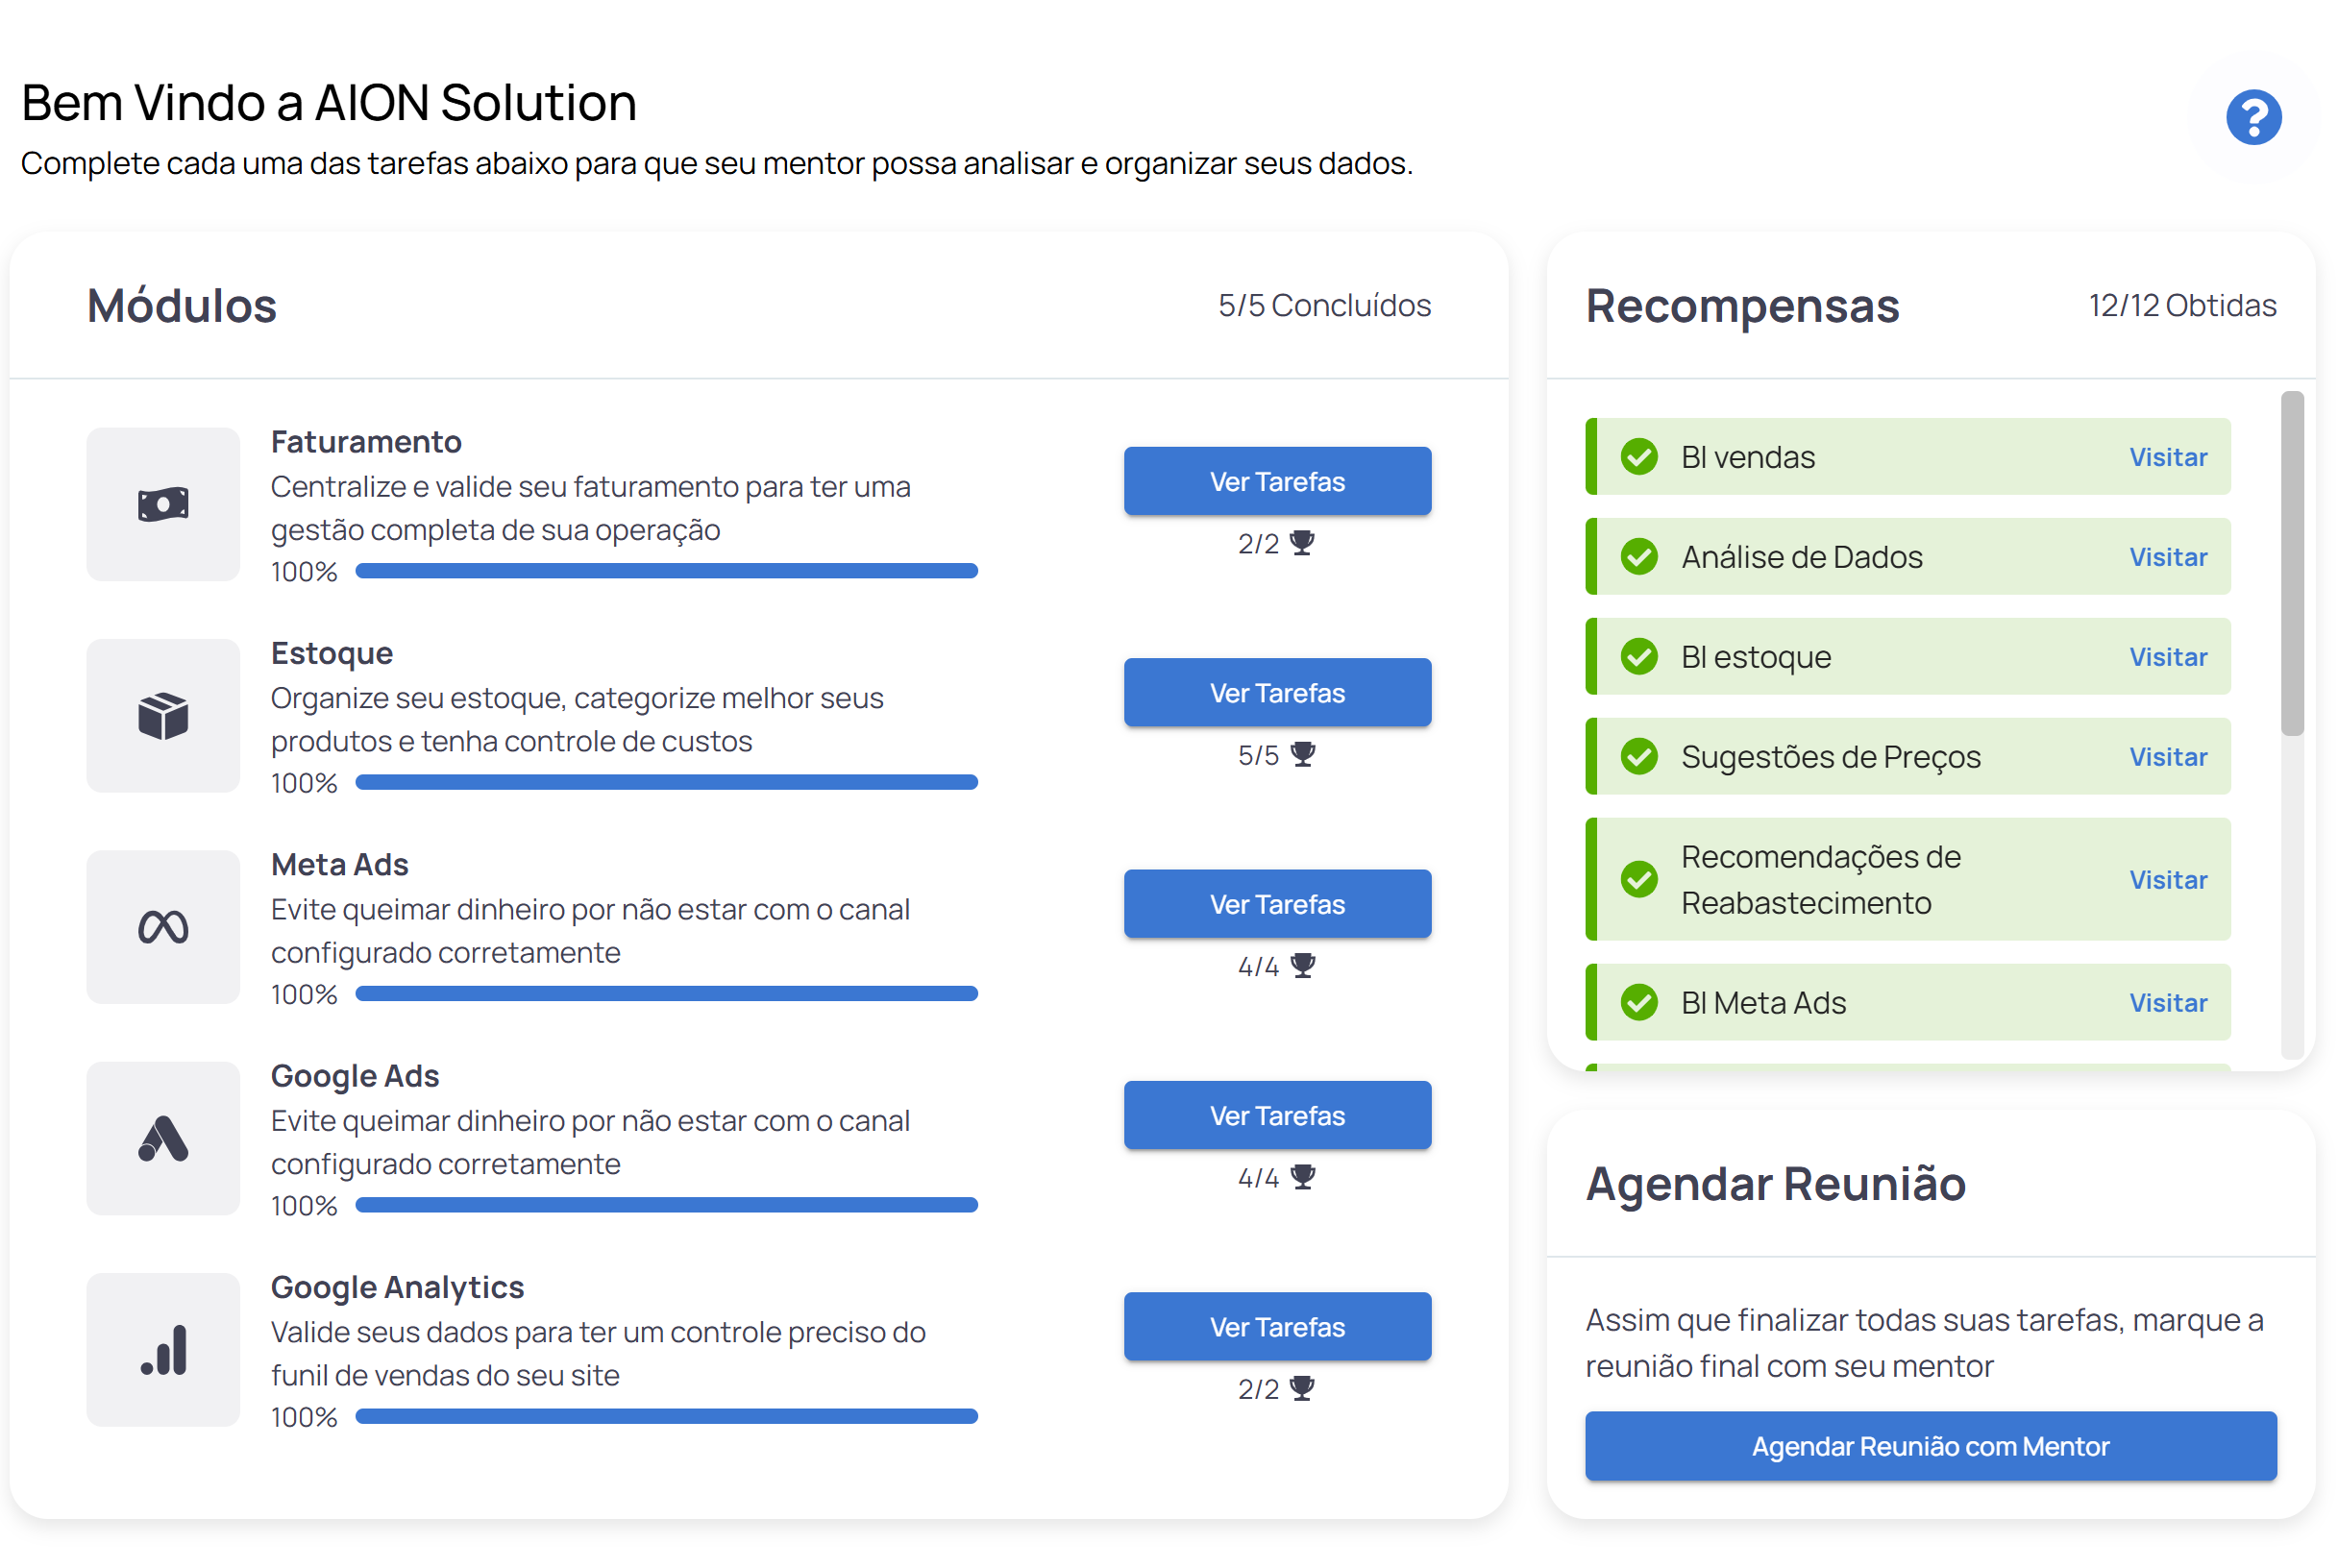Click the Meta Ads logo icon
This screenshot has width=2338, height=1568.
[163, 927]
